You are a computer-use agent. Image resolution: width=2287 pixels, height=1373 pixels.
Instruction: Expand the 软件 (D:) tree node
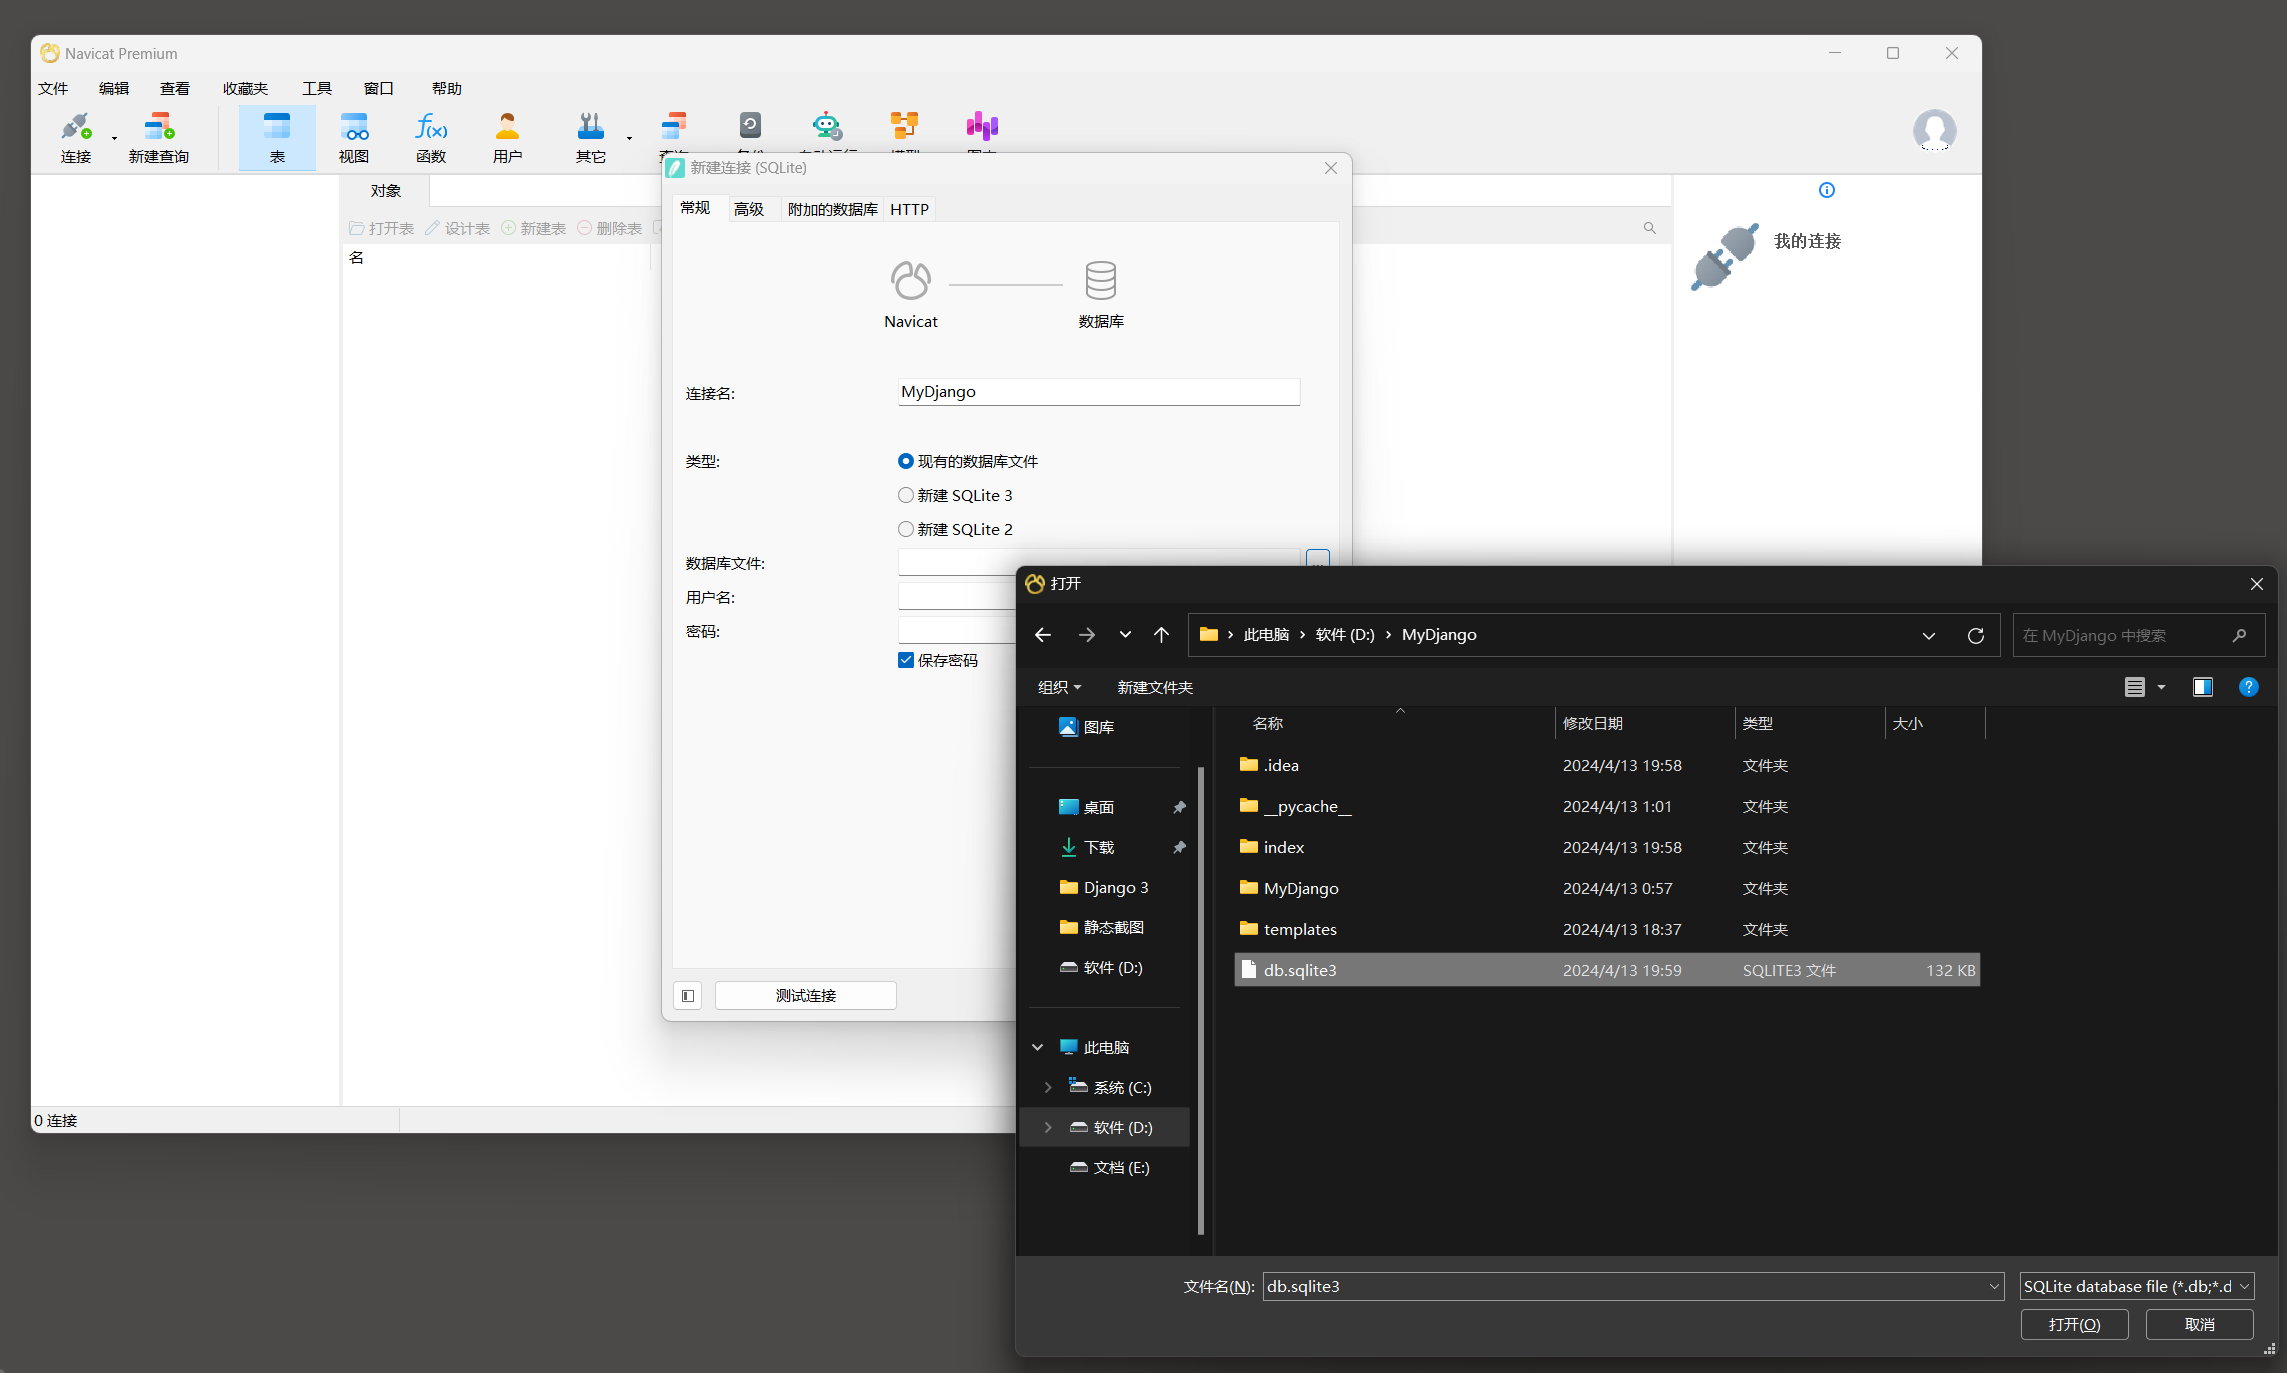1048,1127
